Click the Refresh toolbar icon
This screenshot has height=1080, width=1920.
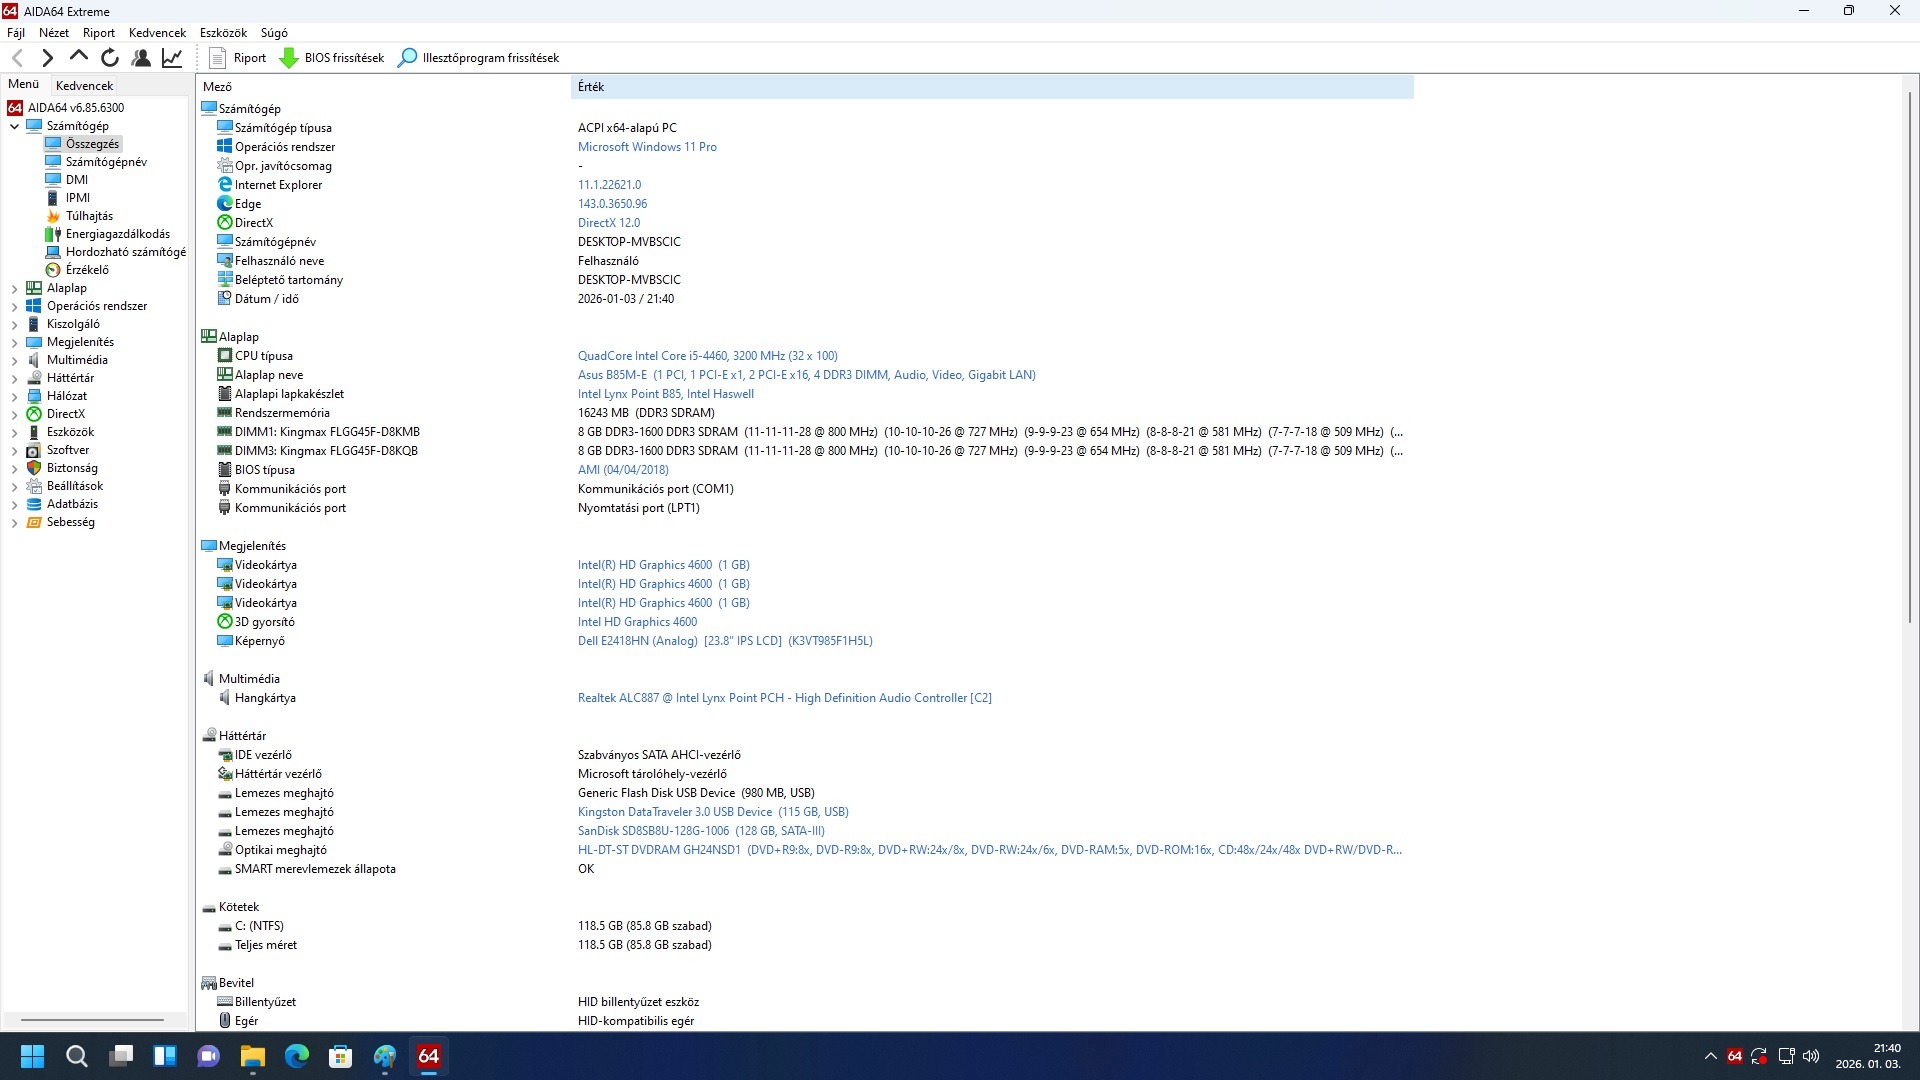coord(110,58)
